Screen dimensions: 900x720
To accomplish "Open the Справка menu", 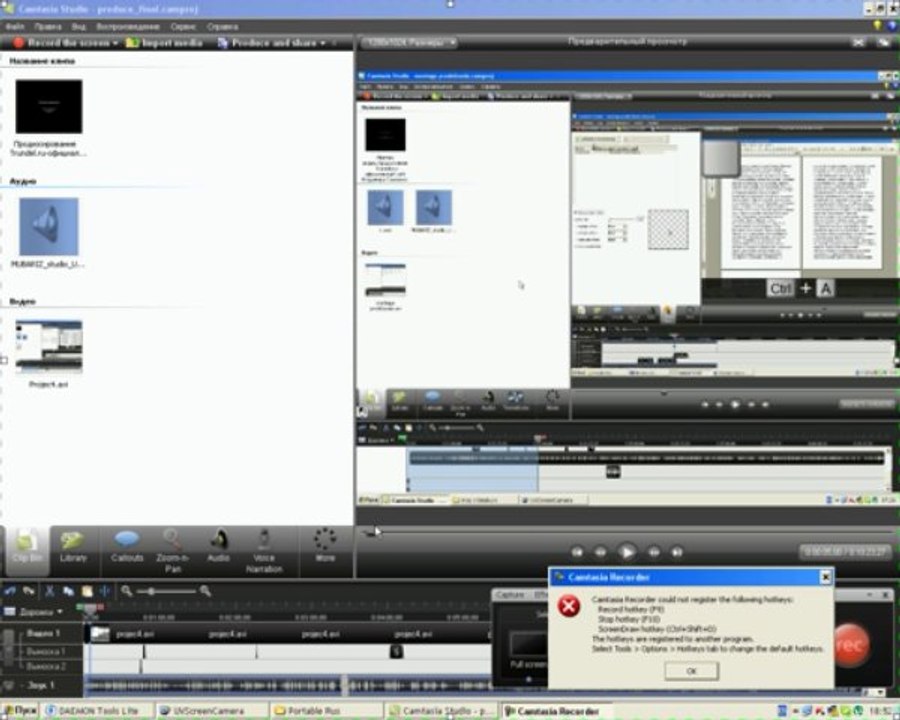I will (x=222, y=26).
